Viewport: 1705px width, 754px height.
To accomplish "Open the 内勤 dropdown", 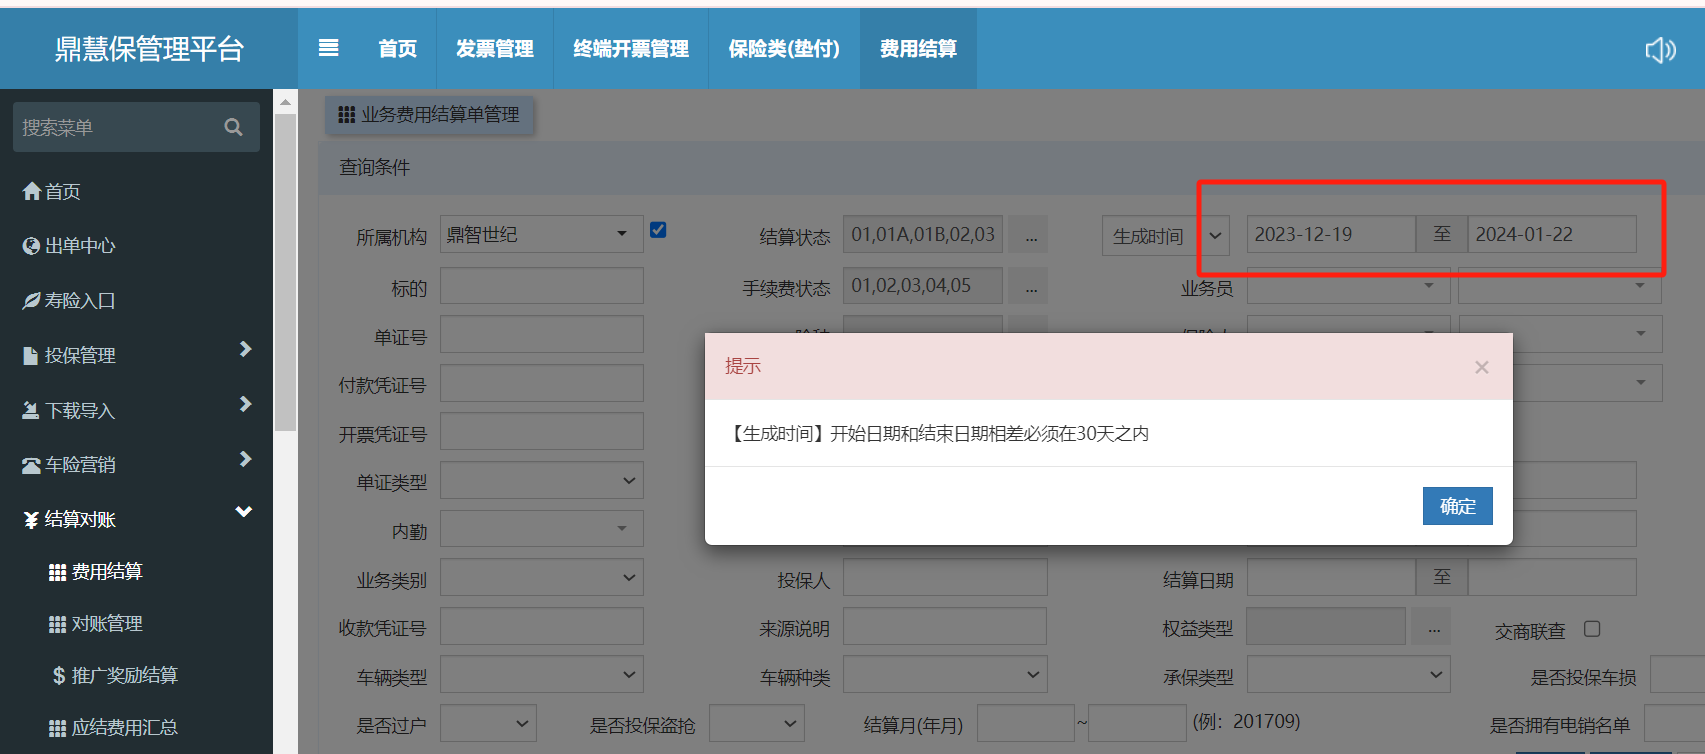I will pyautogui.click(x=541, y=529).
